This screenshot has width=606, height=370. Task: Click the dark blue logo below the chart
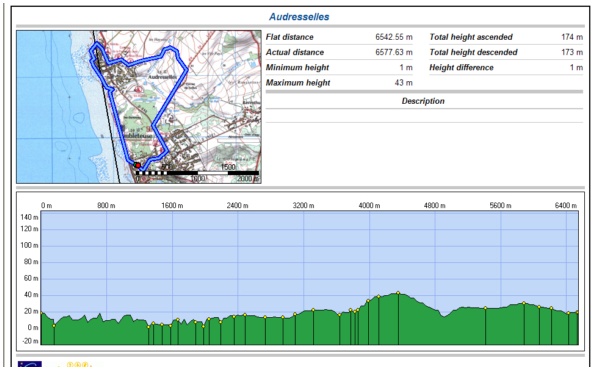[x=30, y=365]
